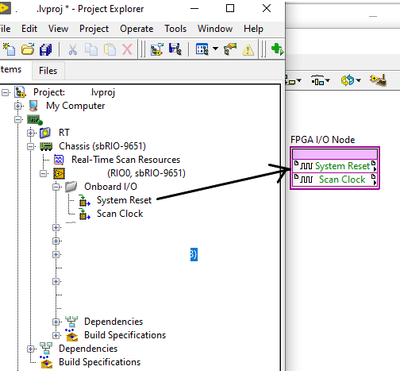The image size is (400, 371).
Task: Open the File menu
Action: coord(5,29)
